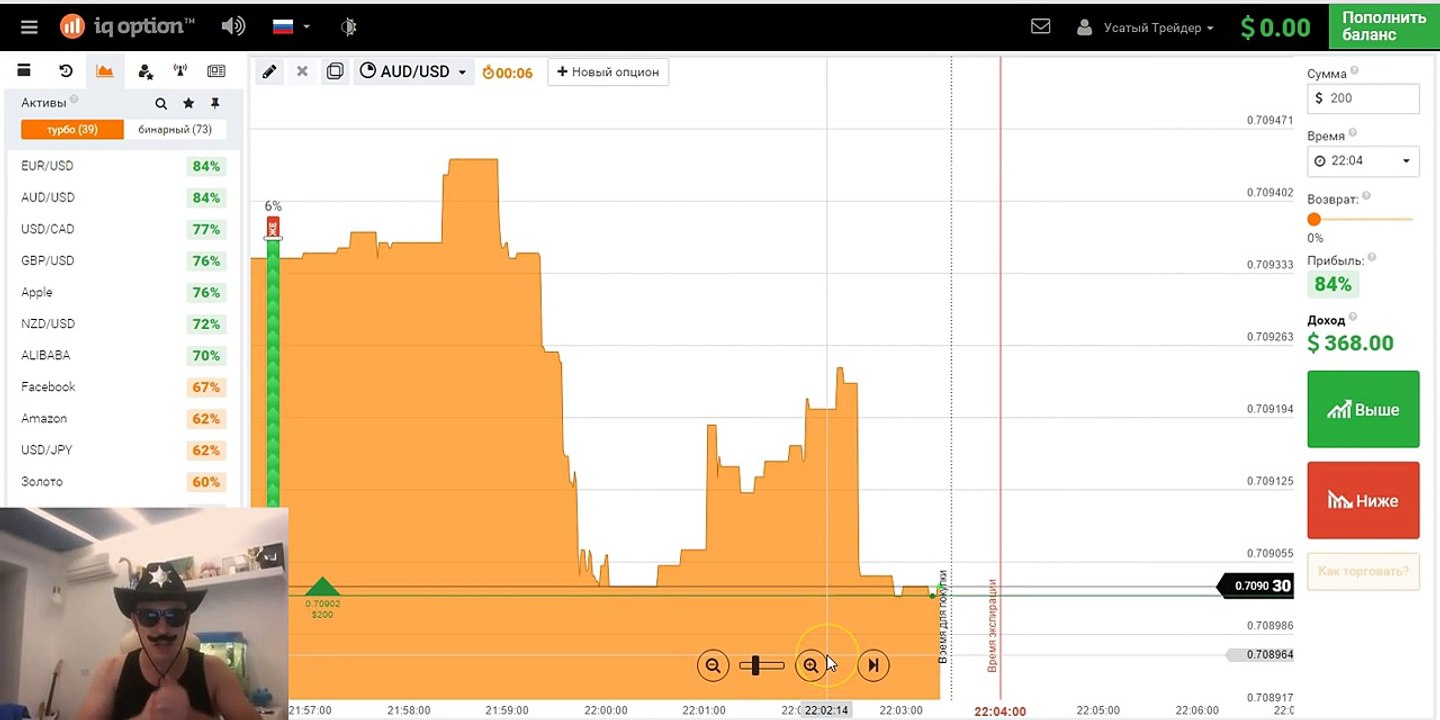The image size is (1440, 720).
Task: Click the iq option logo
Action: 127,26
